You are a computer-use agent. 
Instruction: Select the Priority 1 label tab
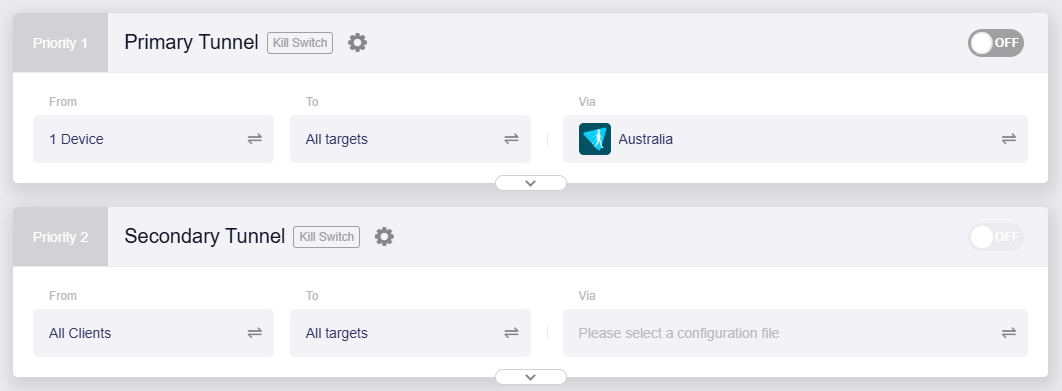coord(60,43)
